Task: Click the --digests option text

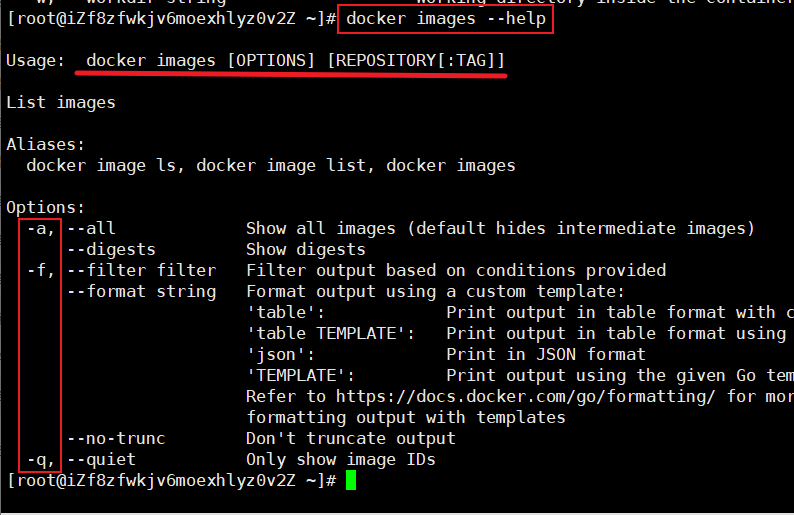Action: pyautogui.click(x=111, y=250)
